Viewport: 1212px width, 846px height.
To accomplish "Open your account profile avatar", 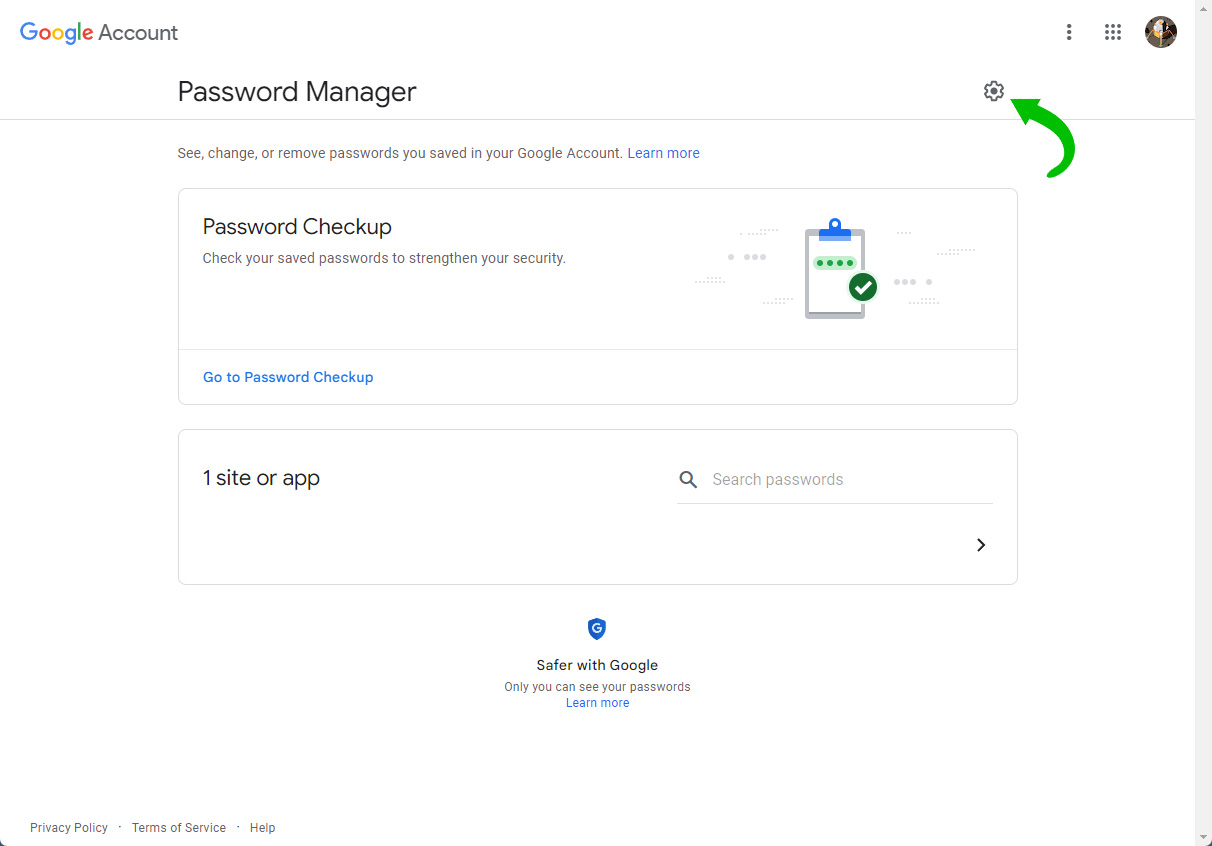I will [1160, 31].
